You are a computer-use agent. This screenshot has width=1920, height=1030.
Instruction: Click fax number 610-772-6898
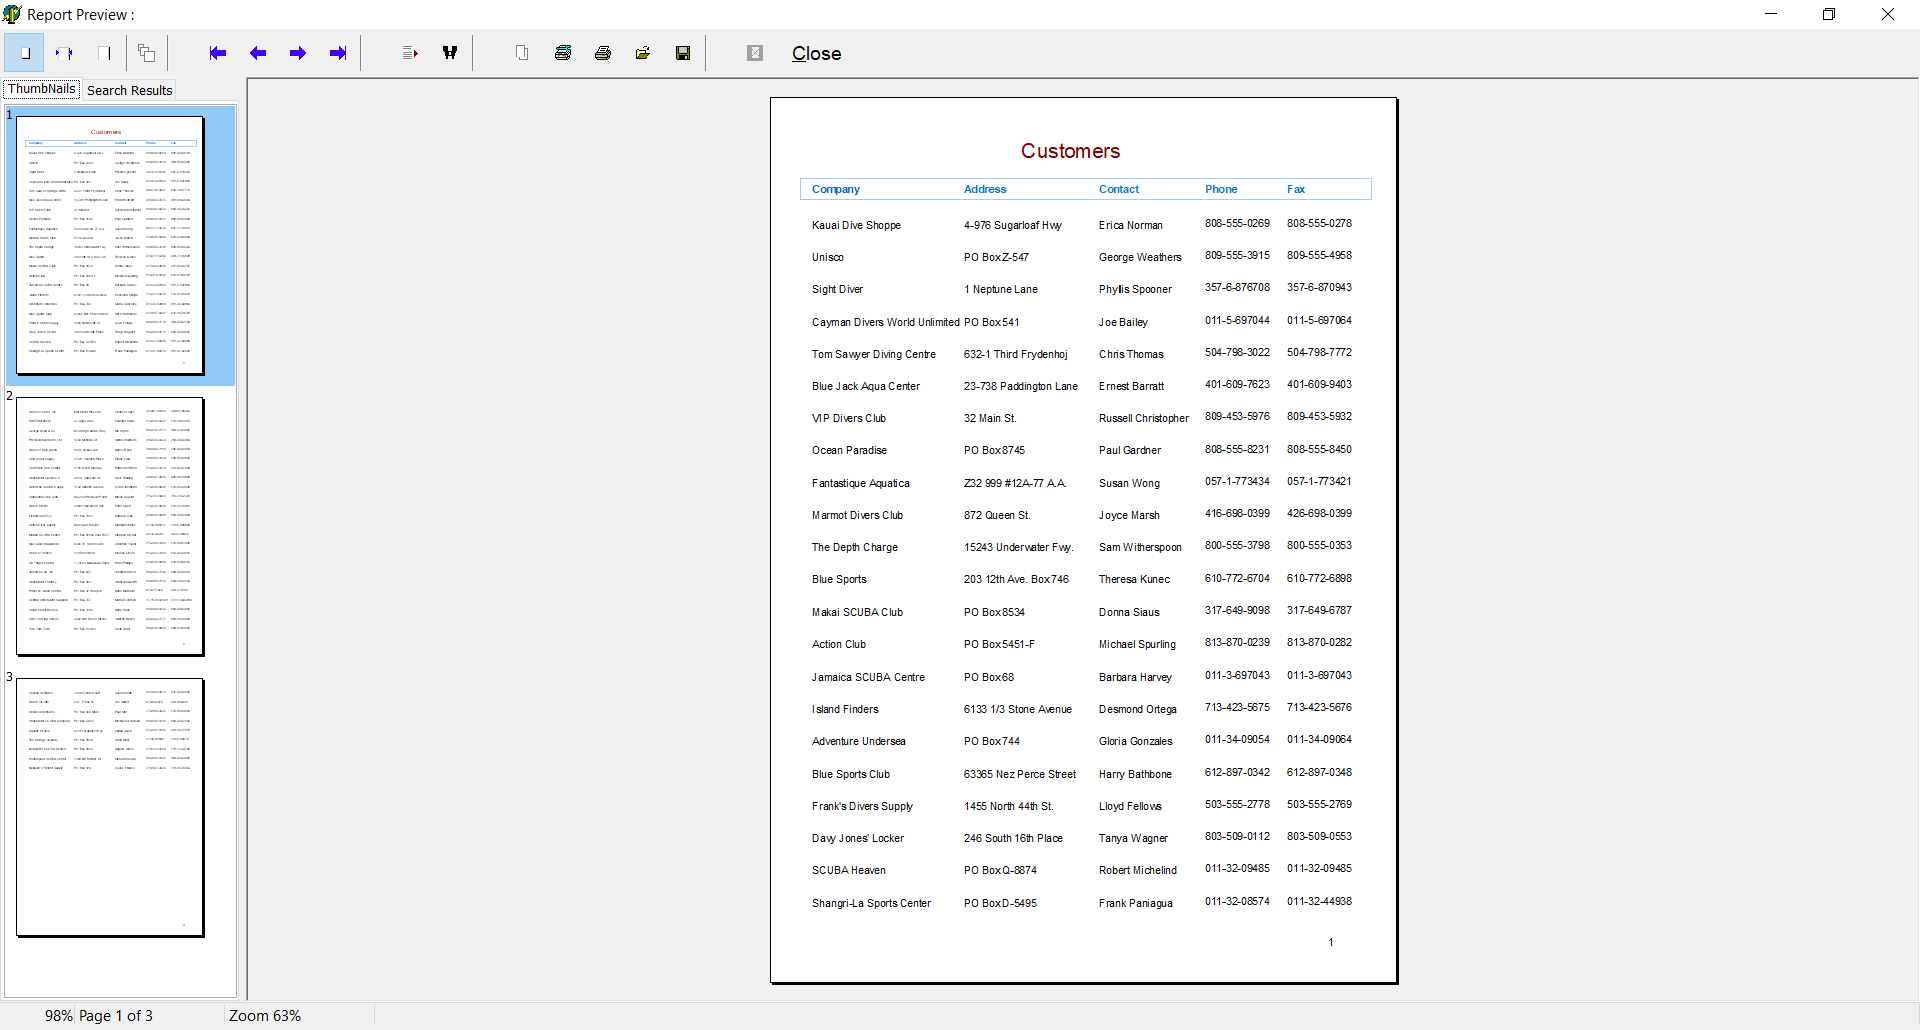coord(1319,578)
